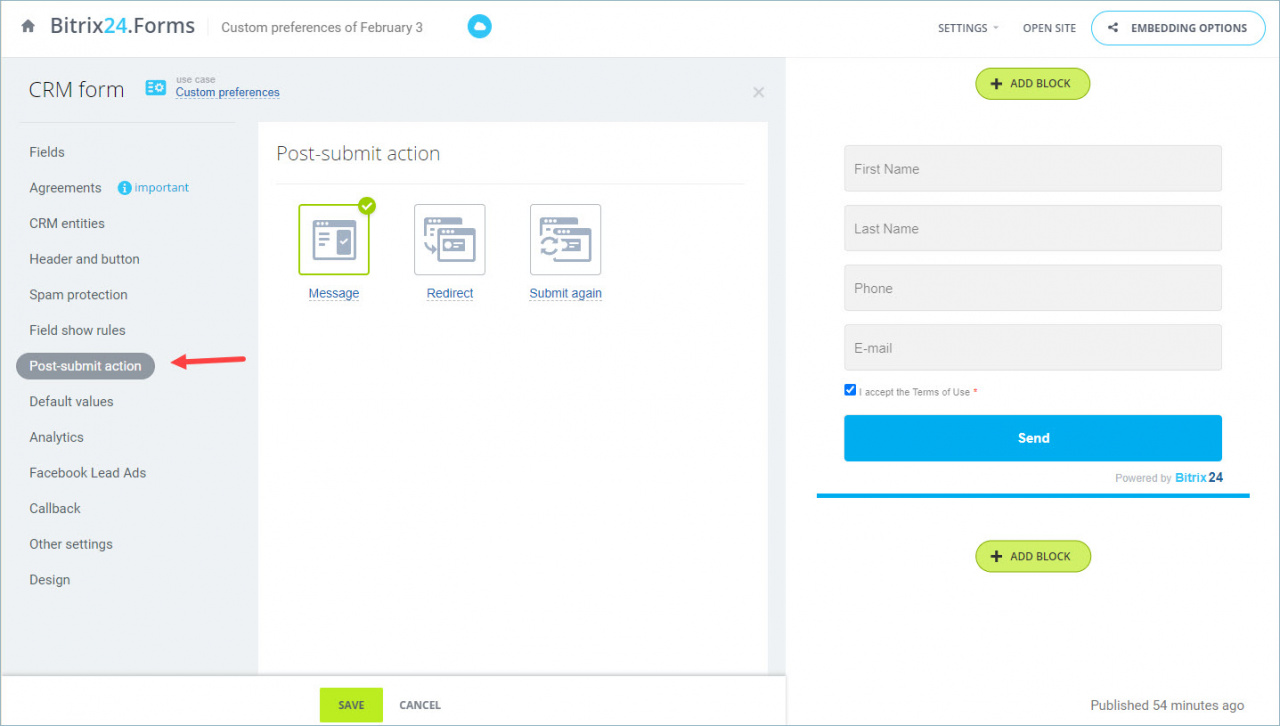Go to CRM entities settings
The image size is (1280, 726).
click(x=67, y=223)
